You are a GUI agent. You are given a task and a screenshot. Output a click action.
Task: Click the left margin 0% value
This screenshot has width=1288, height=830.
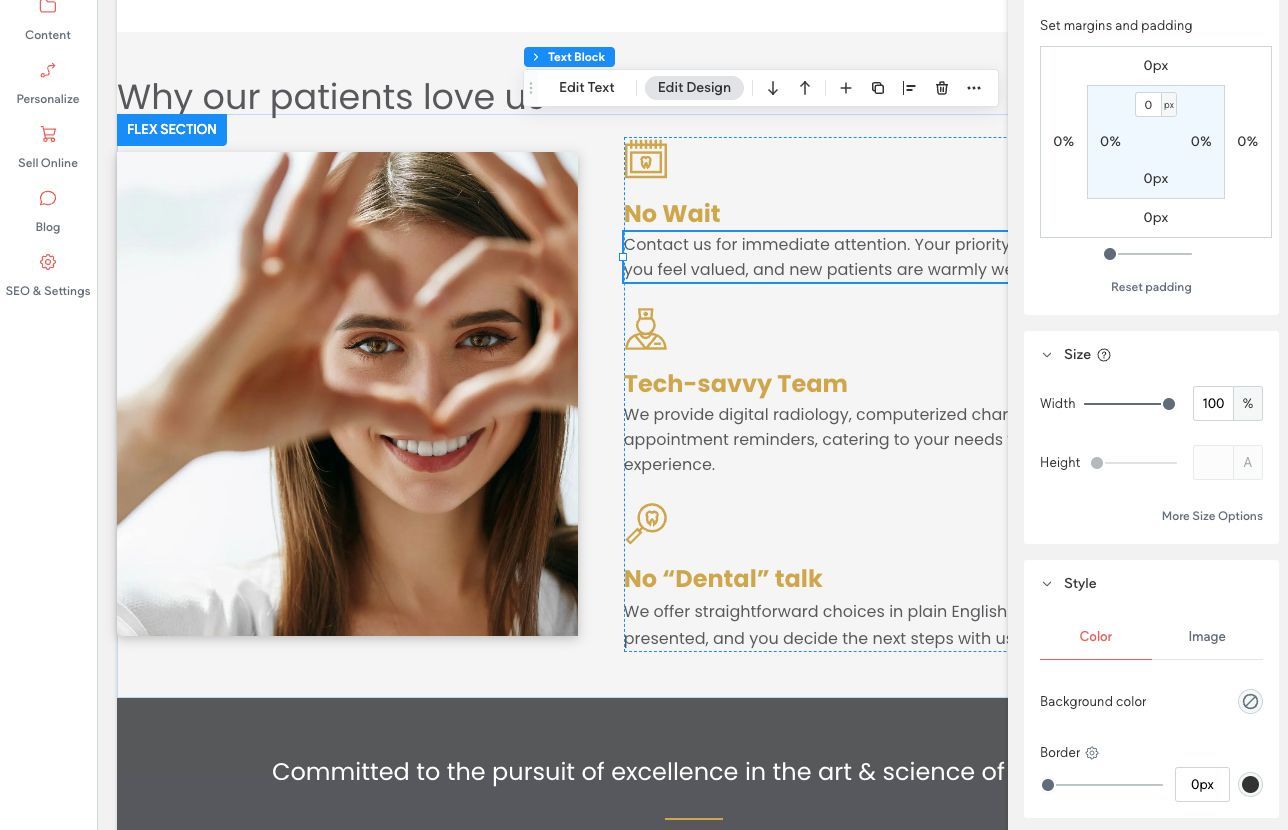[x=1063, y=142]
